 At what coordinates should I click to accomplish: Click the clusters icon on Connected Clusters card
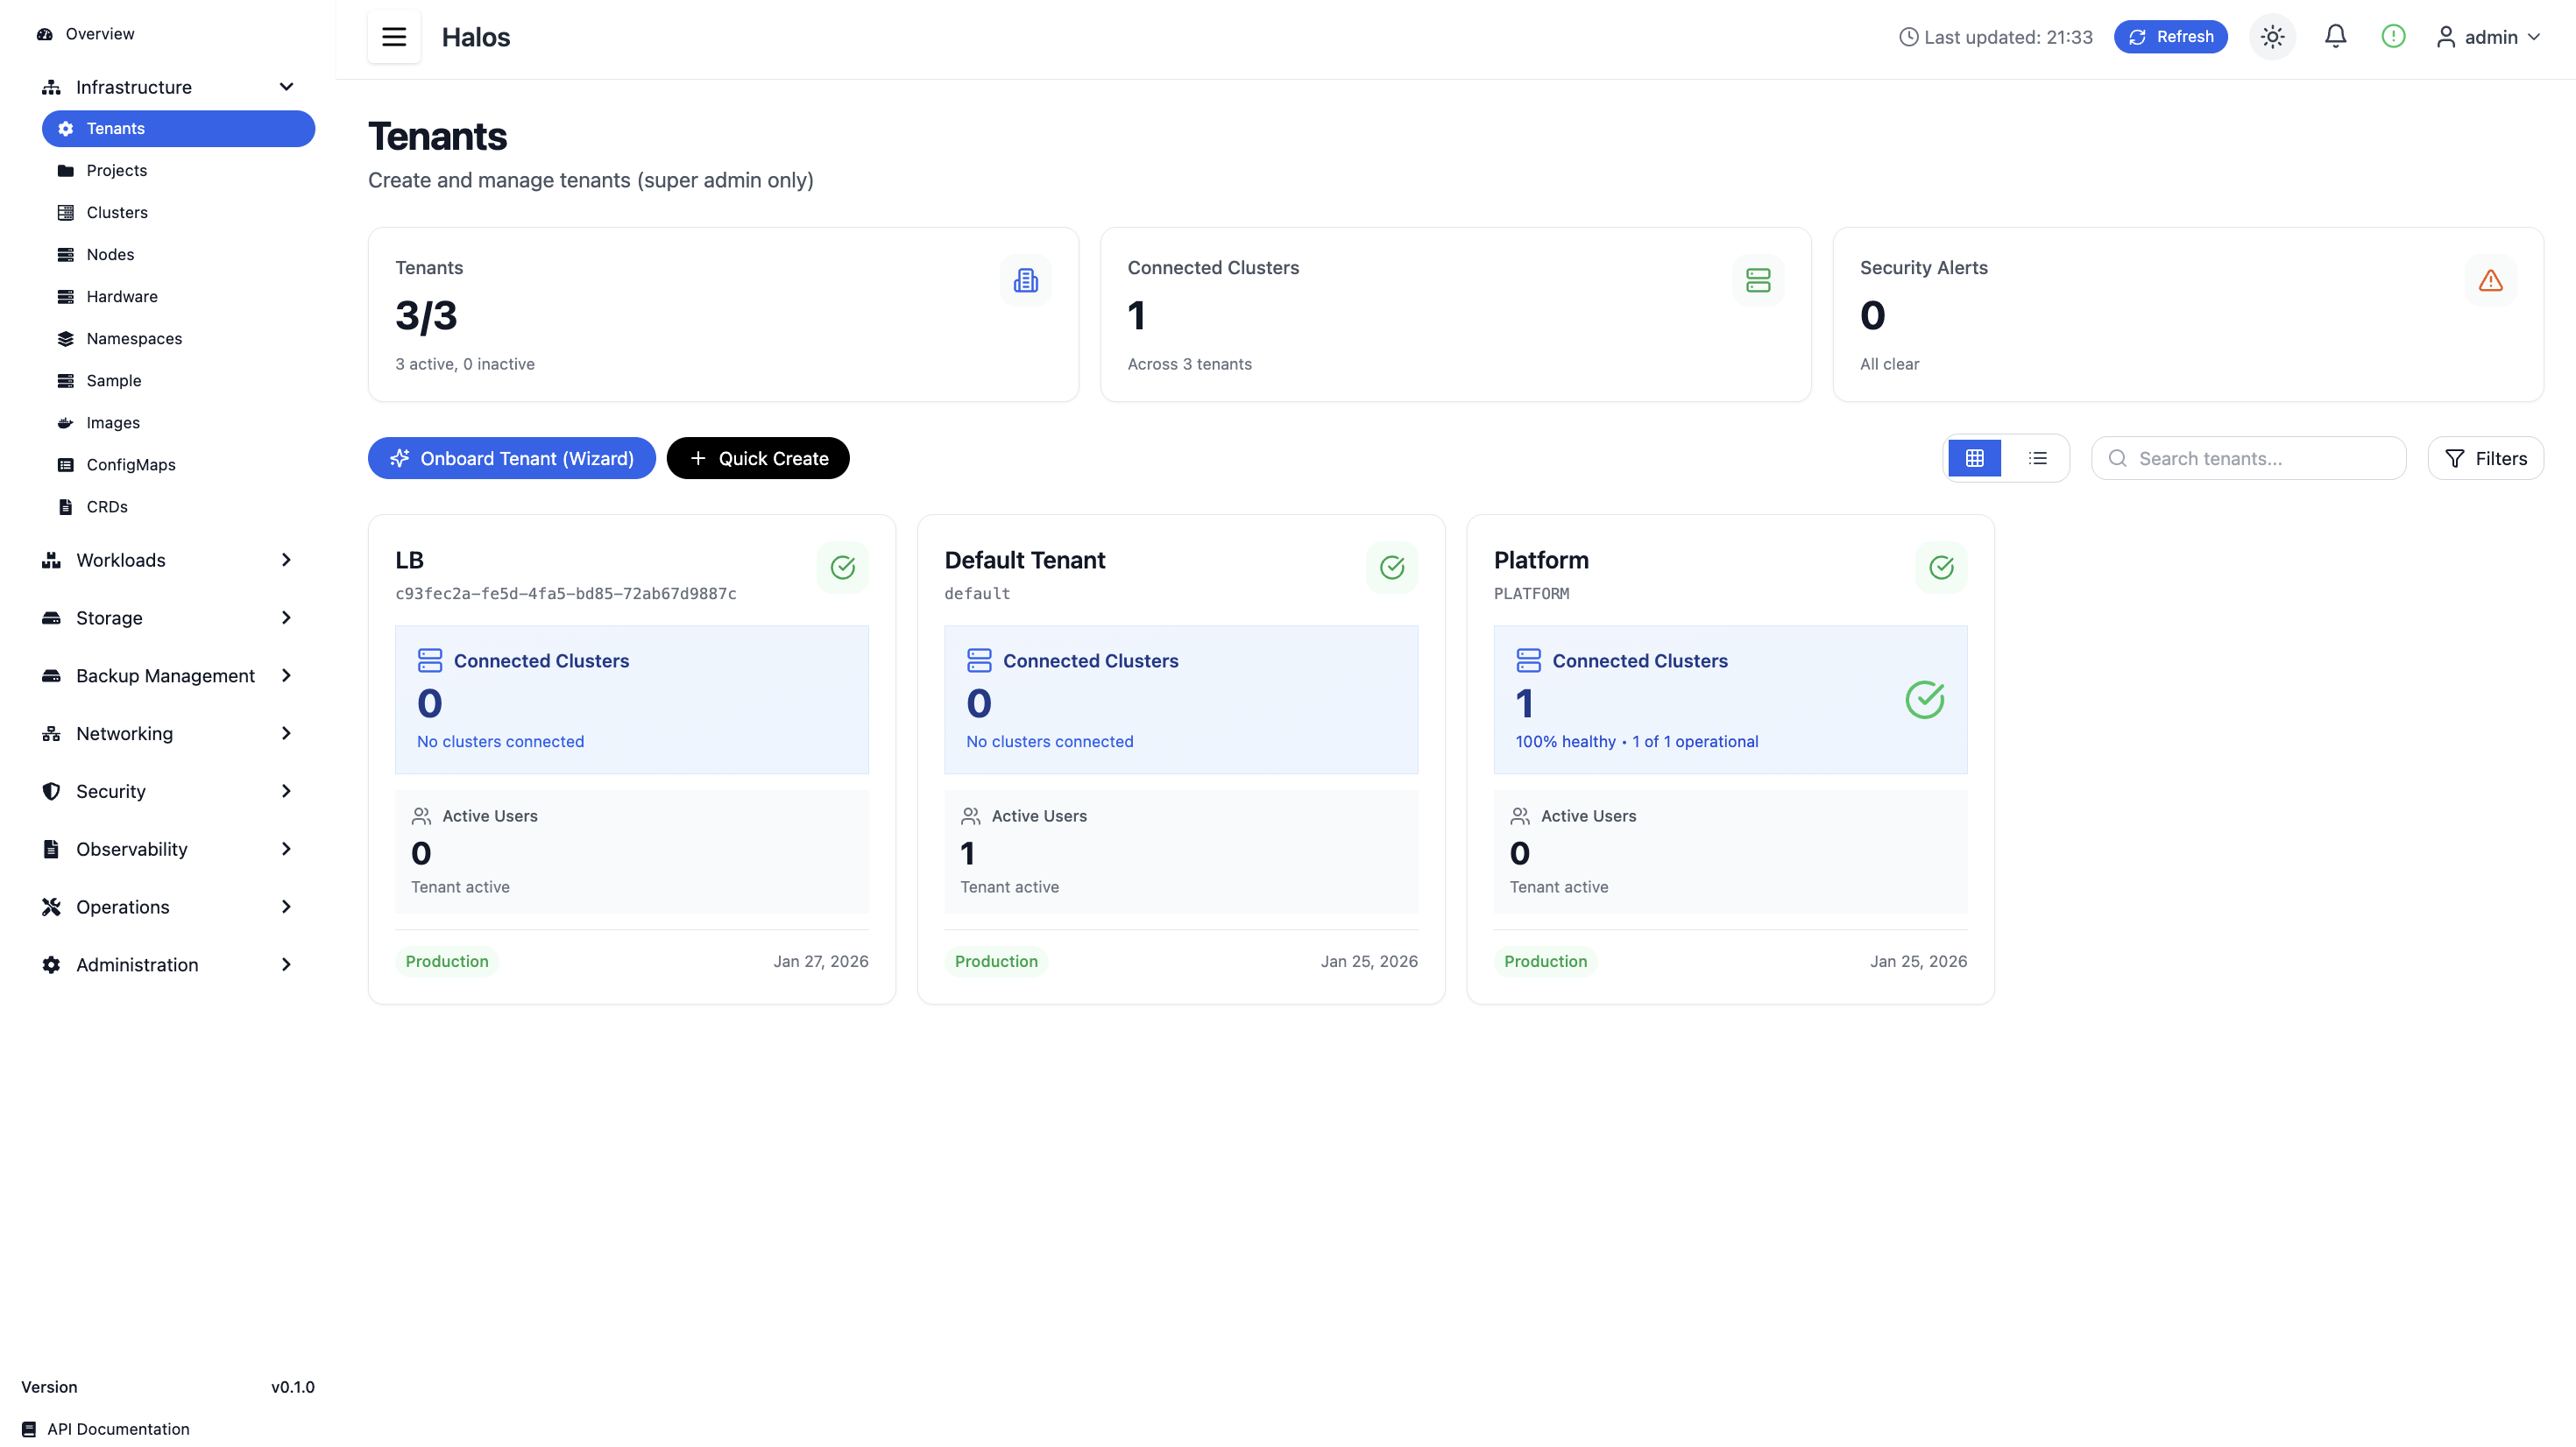[1758, 280]
